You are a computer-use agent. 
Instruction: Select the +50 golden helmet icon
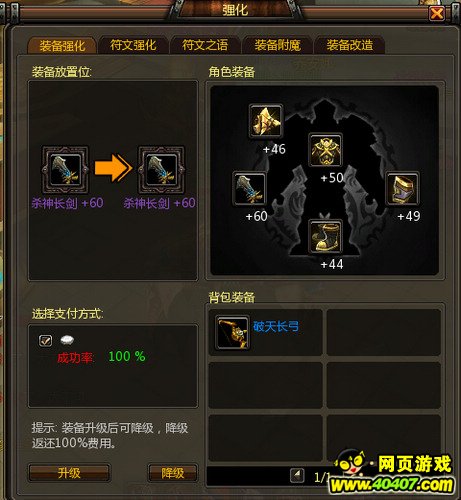(x=325, y=150)
